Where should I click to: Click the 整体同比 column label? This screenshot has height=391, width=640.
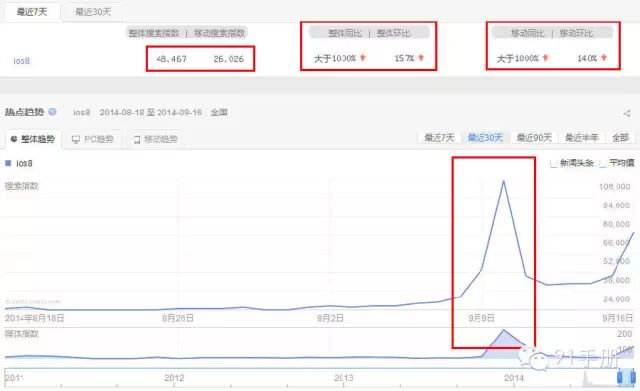(345, 33)
